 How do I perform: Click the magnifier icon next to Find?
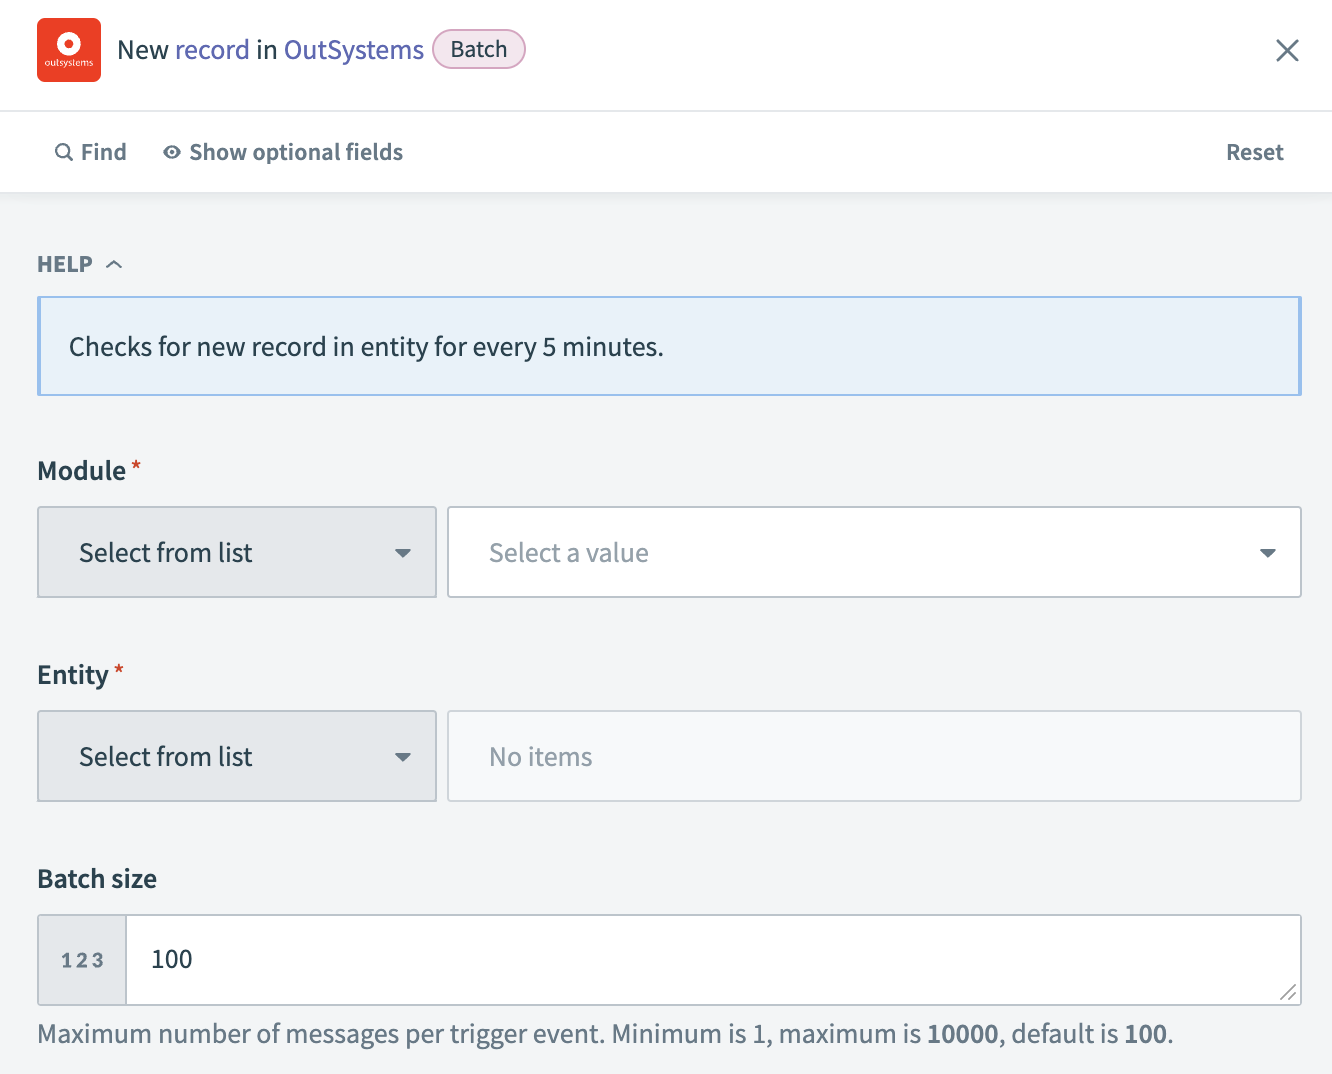coord(64,152)
